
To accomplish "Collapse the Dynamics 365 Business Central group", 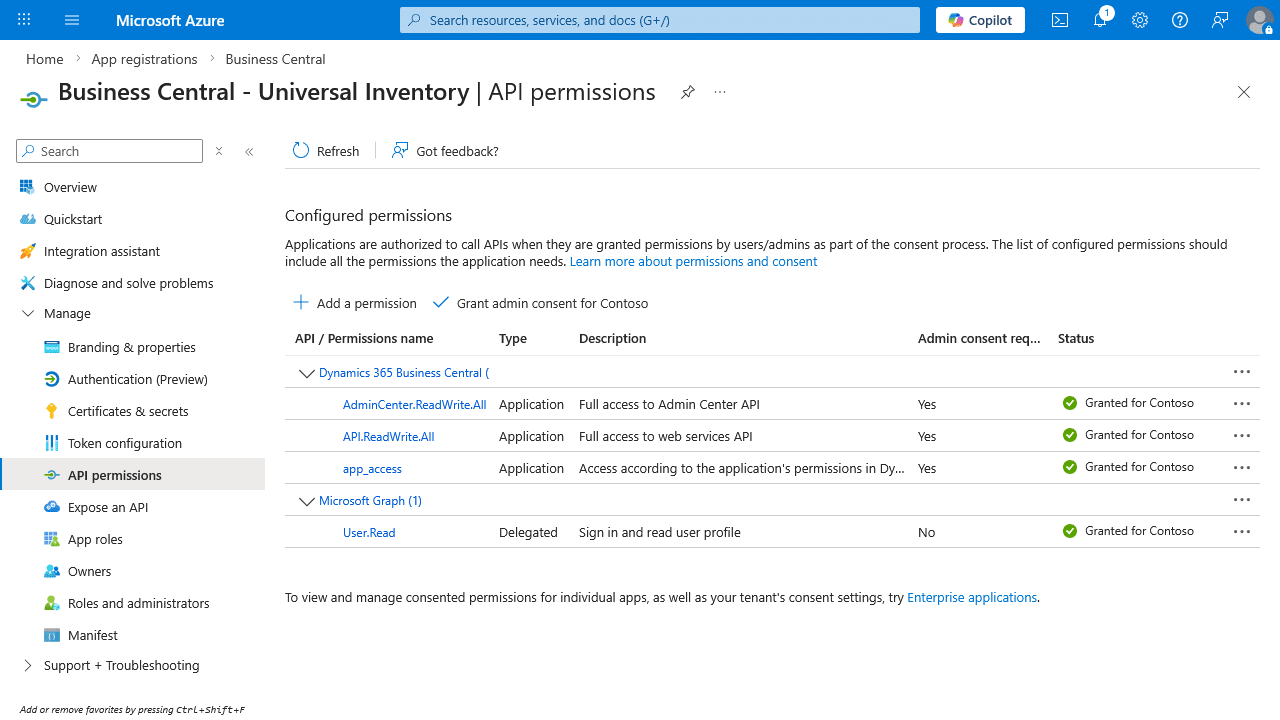I will pos(306,373).
